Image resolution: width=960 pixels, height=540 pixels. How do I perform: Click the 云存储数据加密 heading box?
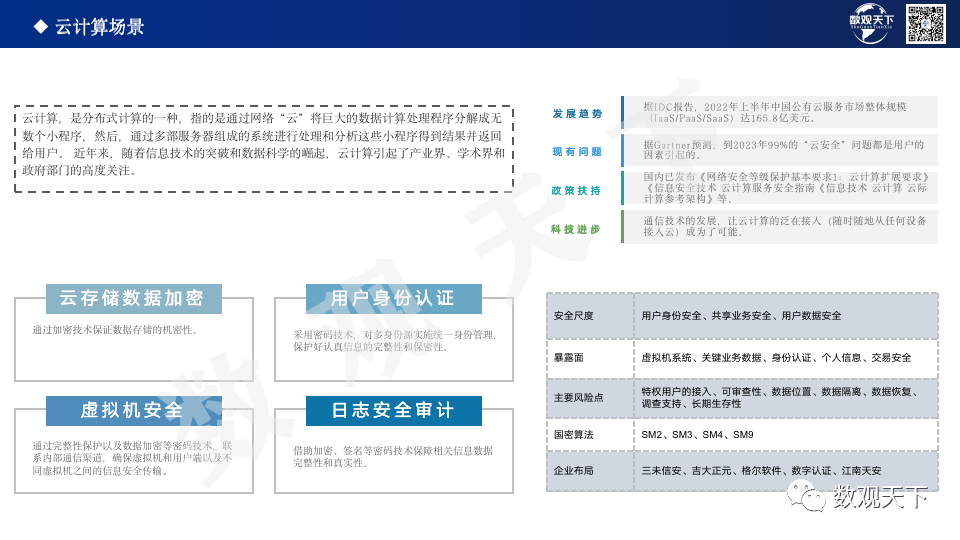133,299
